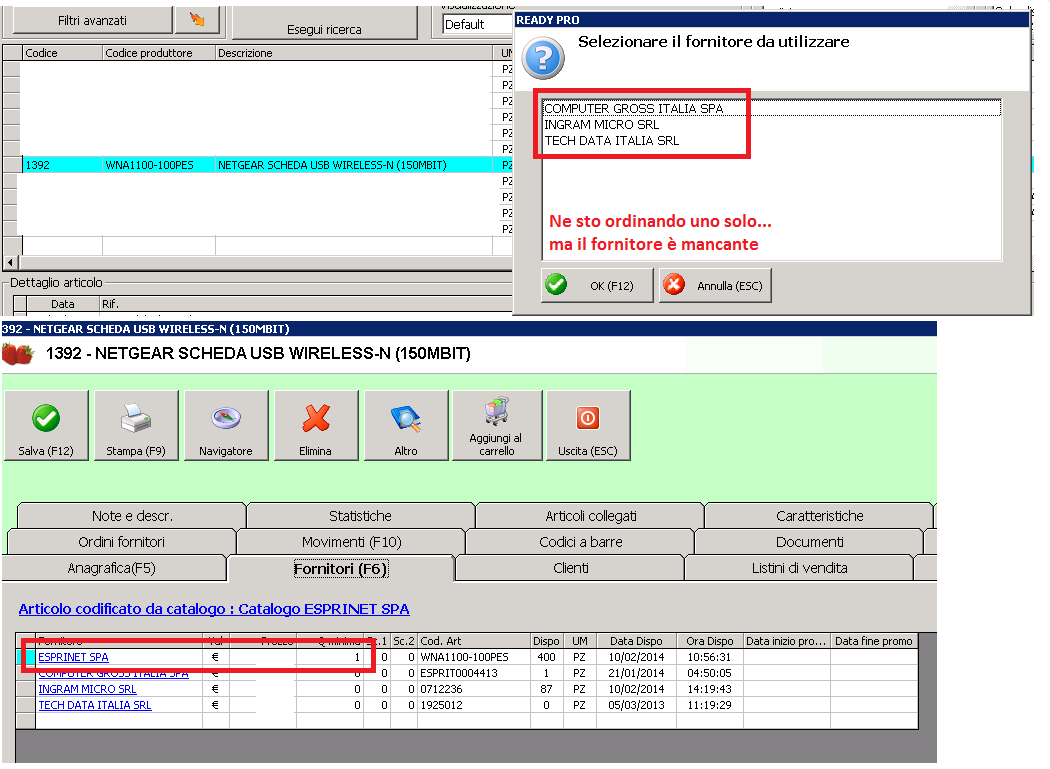
Task: Click the Ora Dispo column header
Action: 710,641
